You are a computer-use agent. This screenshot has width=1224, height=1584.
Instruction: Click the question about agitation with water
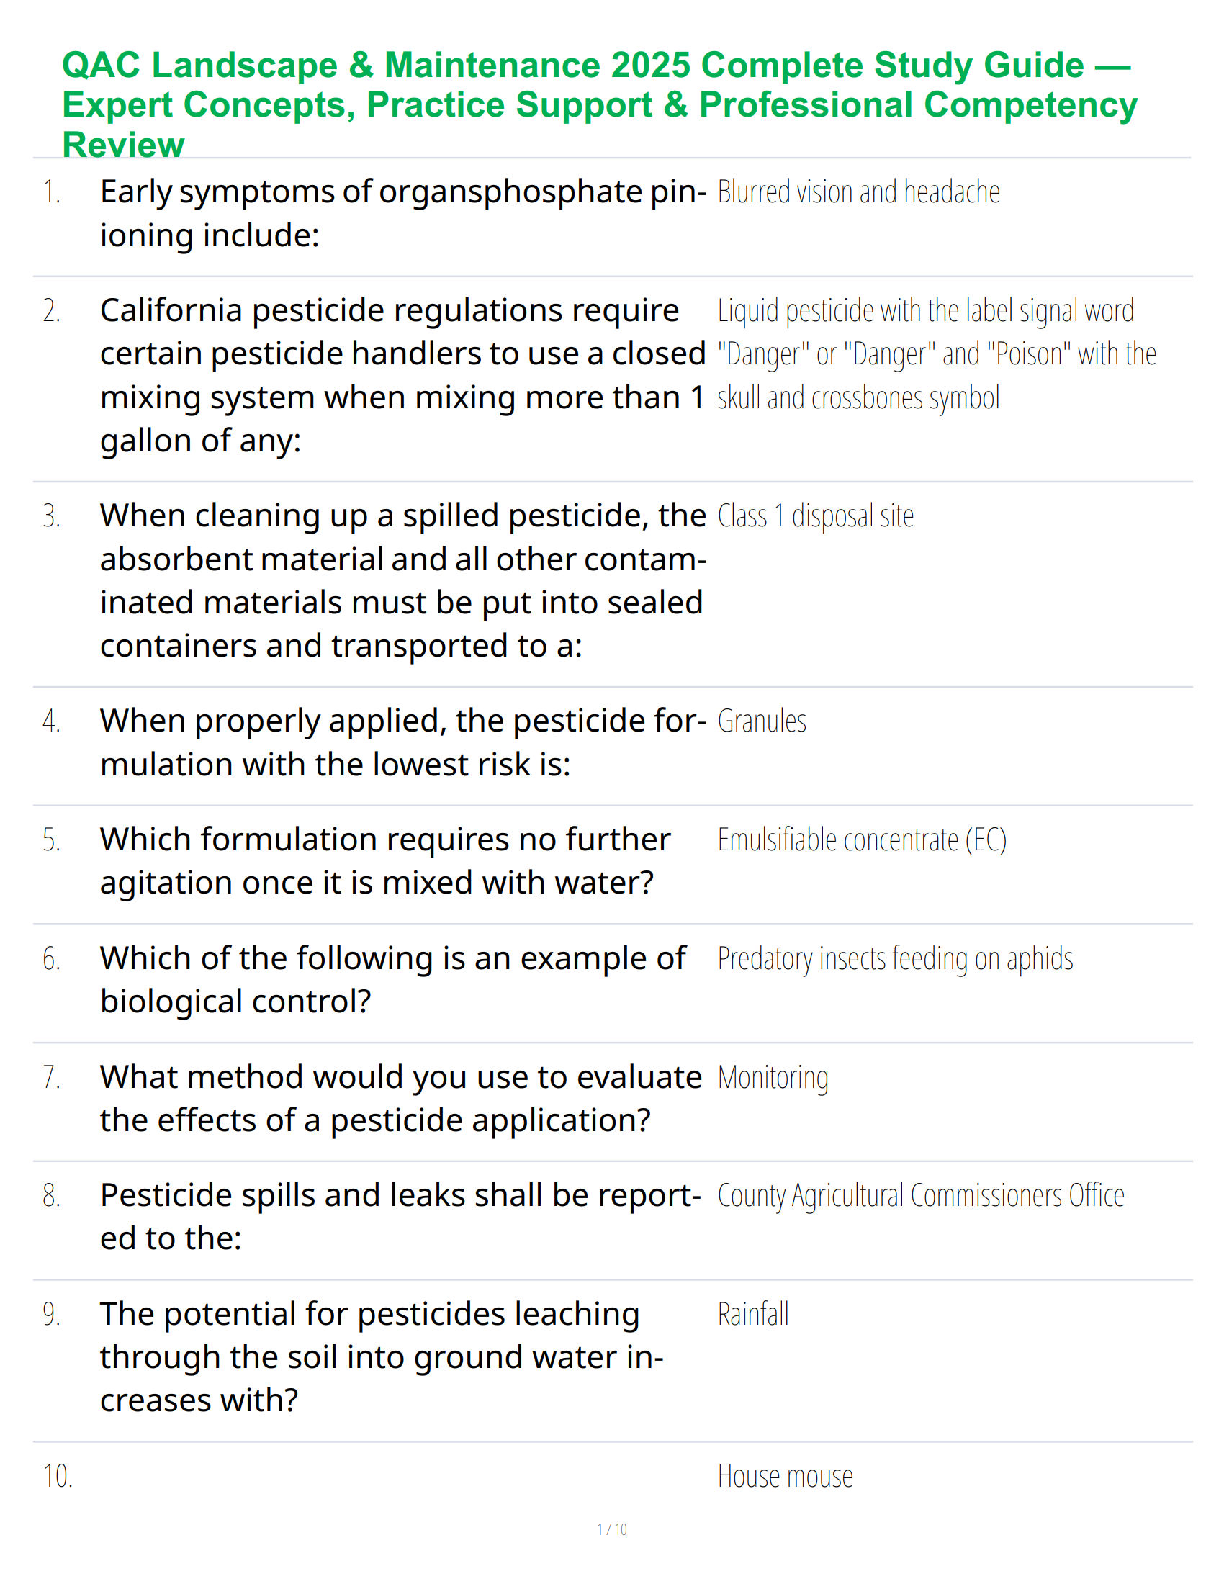tap(385, 861)
